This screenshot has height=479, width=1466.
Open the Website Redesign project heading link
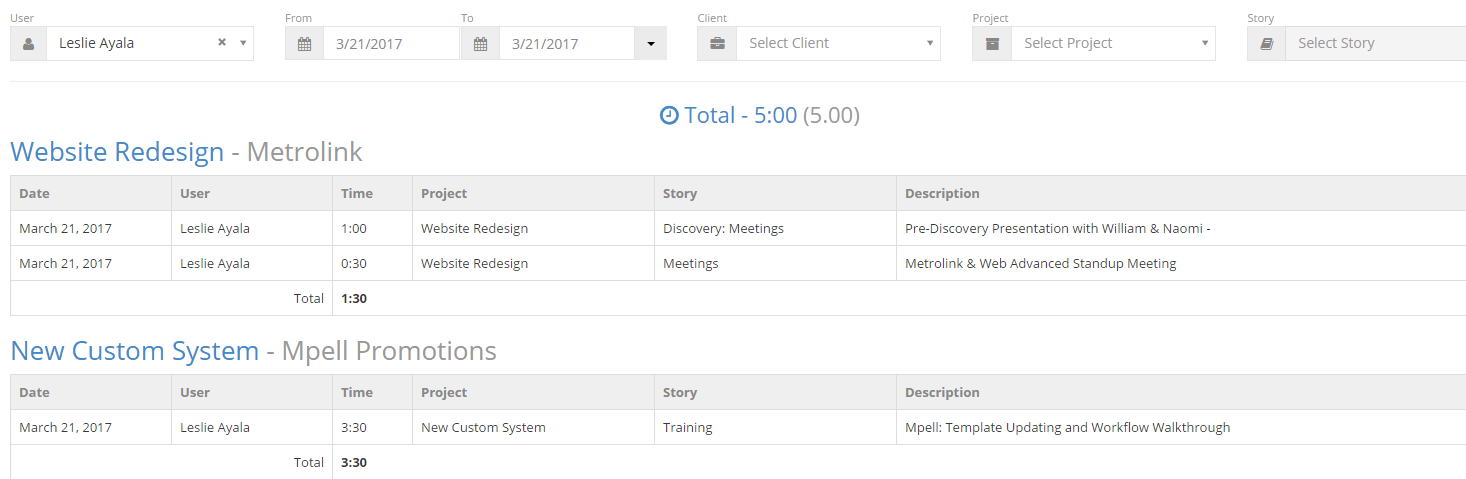[x=117, y=152]
